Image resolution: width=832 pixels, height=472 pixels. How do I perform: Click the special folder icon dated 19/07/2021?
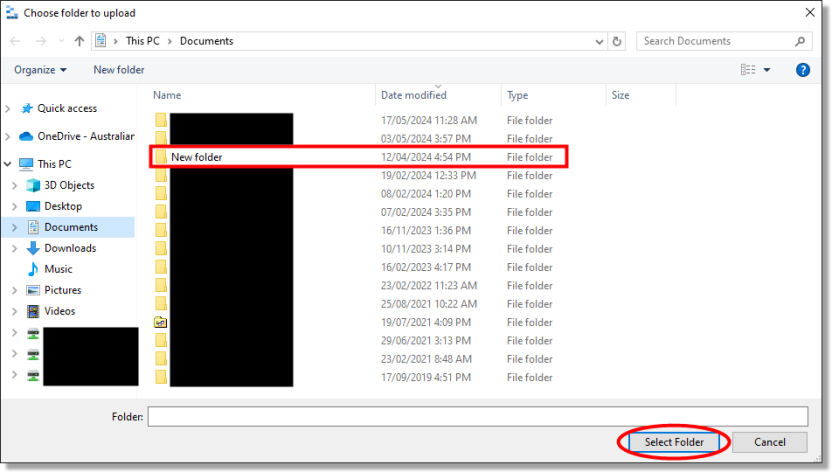(161, 322)
